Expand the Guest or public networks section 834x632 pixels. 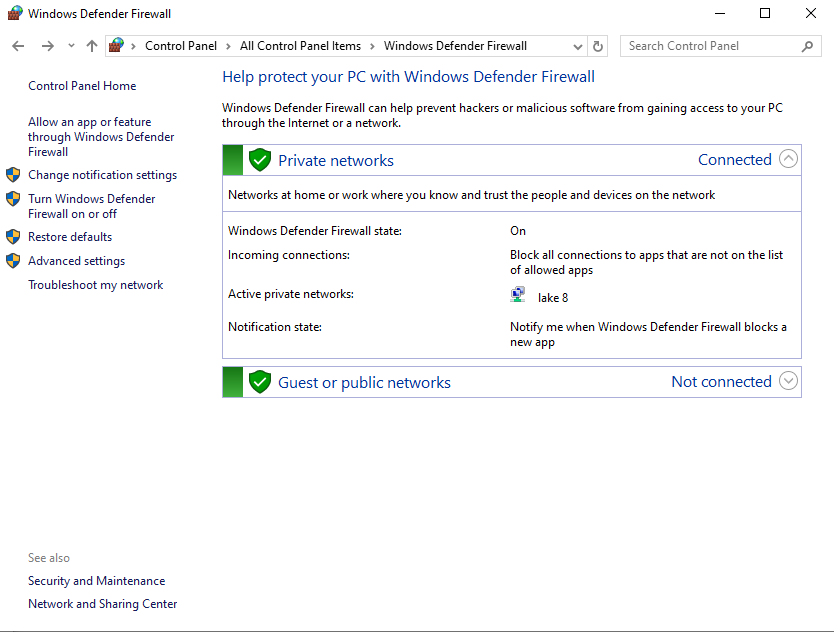click(788, 381)
